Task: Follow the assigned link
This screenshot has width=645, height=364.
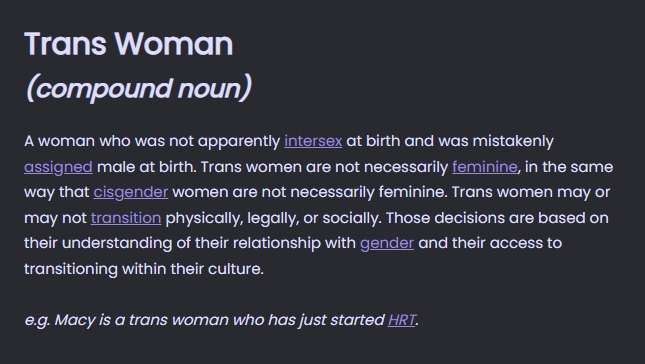Action: [58, 167]
